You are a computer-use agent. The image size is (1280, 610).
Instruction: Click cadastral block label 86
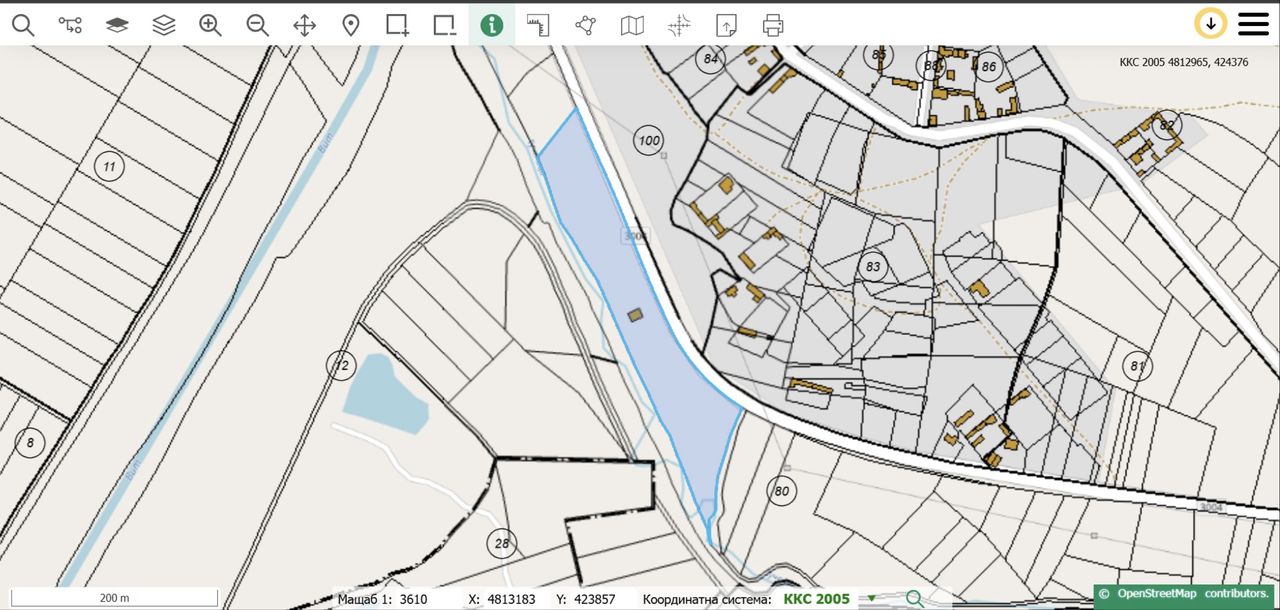click(x=989, y=67)
